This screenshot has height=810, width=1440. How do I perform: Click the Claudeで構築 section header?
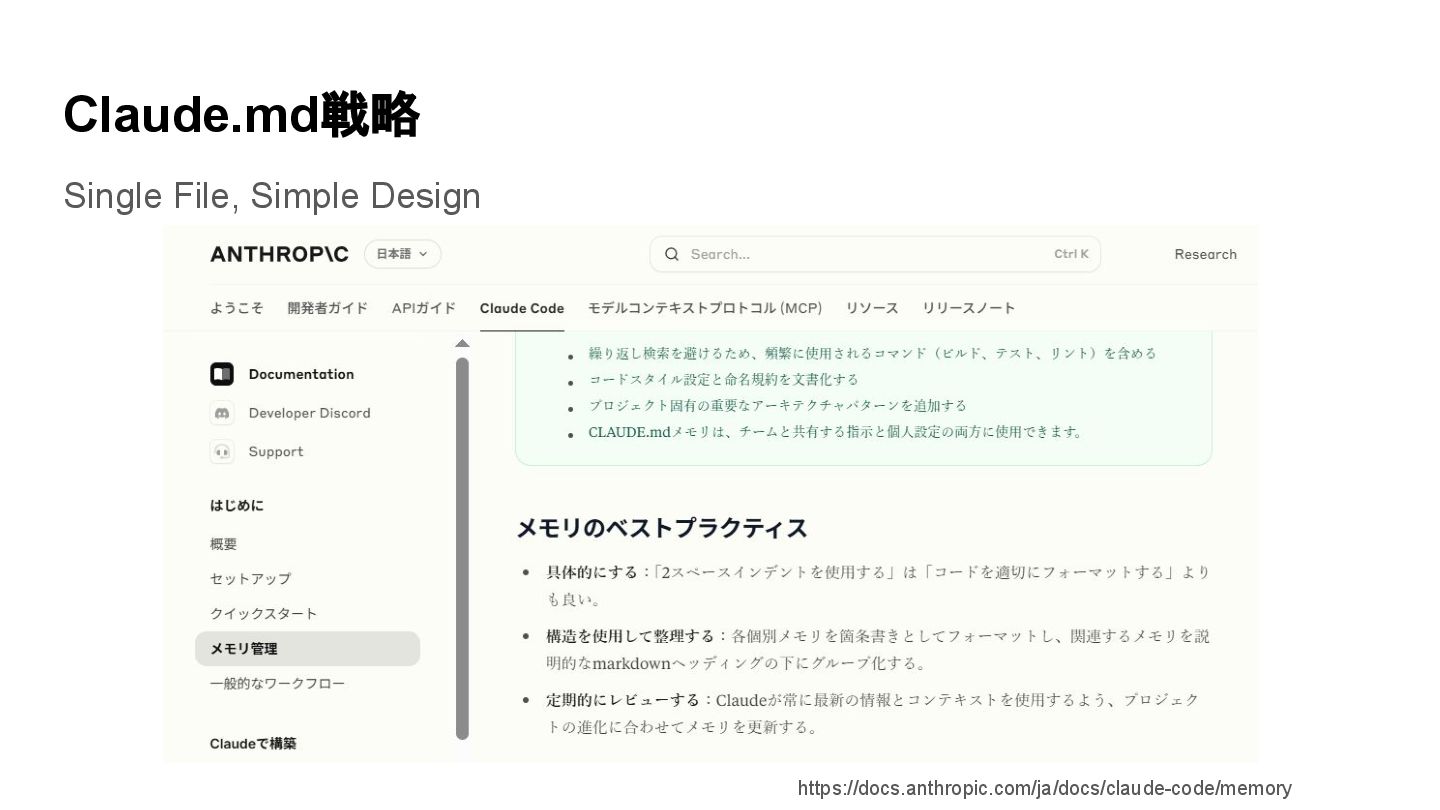[253, 743]
